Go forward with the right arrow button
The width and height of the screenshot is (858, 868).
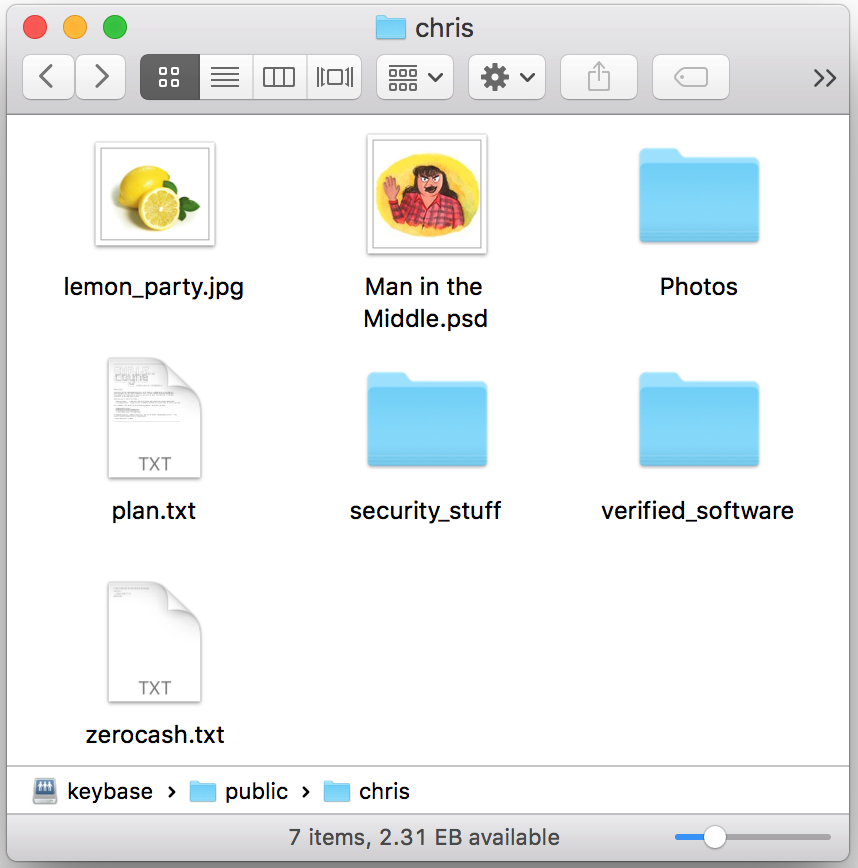pyautogui.click(x=100, y=77)
